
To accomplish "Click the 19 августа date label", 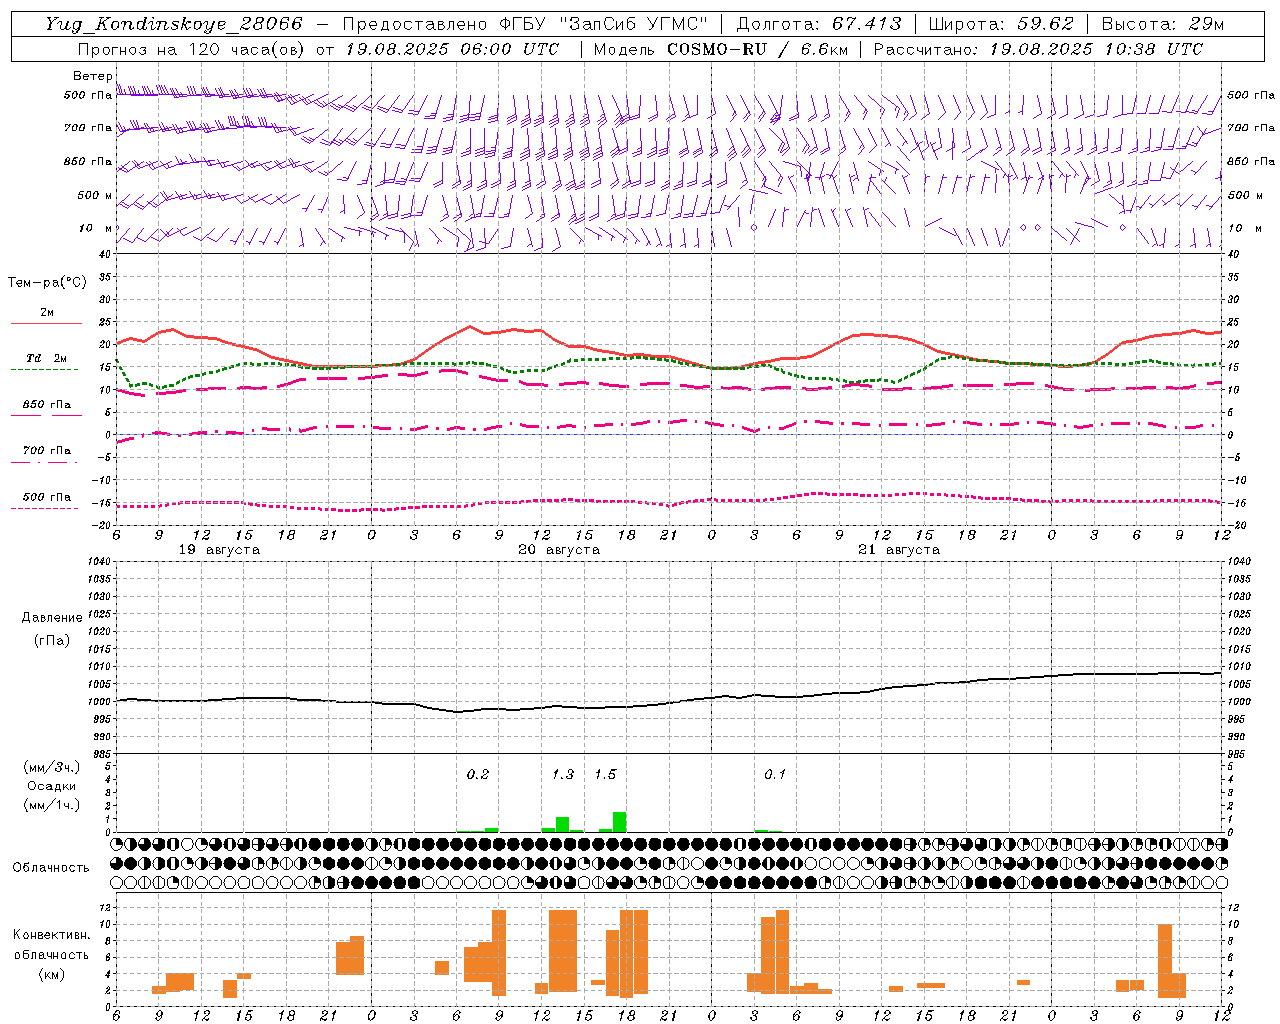I will point(219,550).
